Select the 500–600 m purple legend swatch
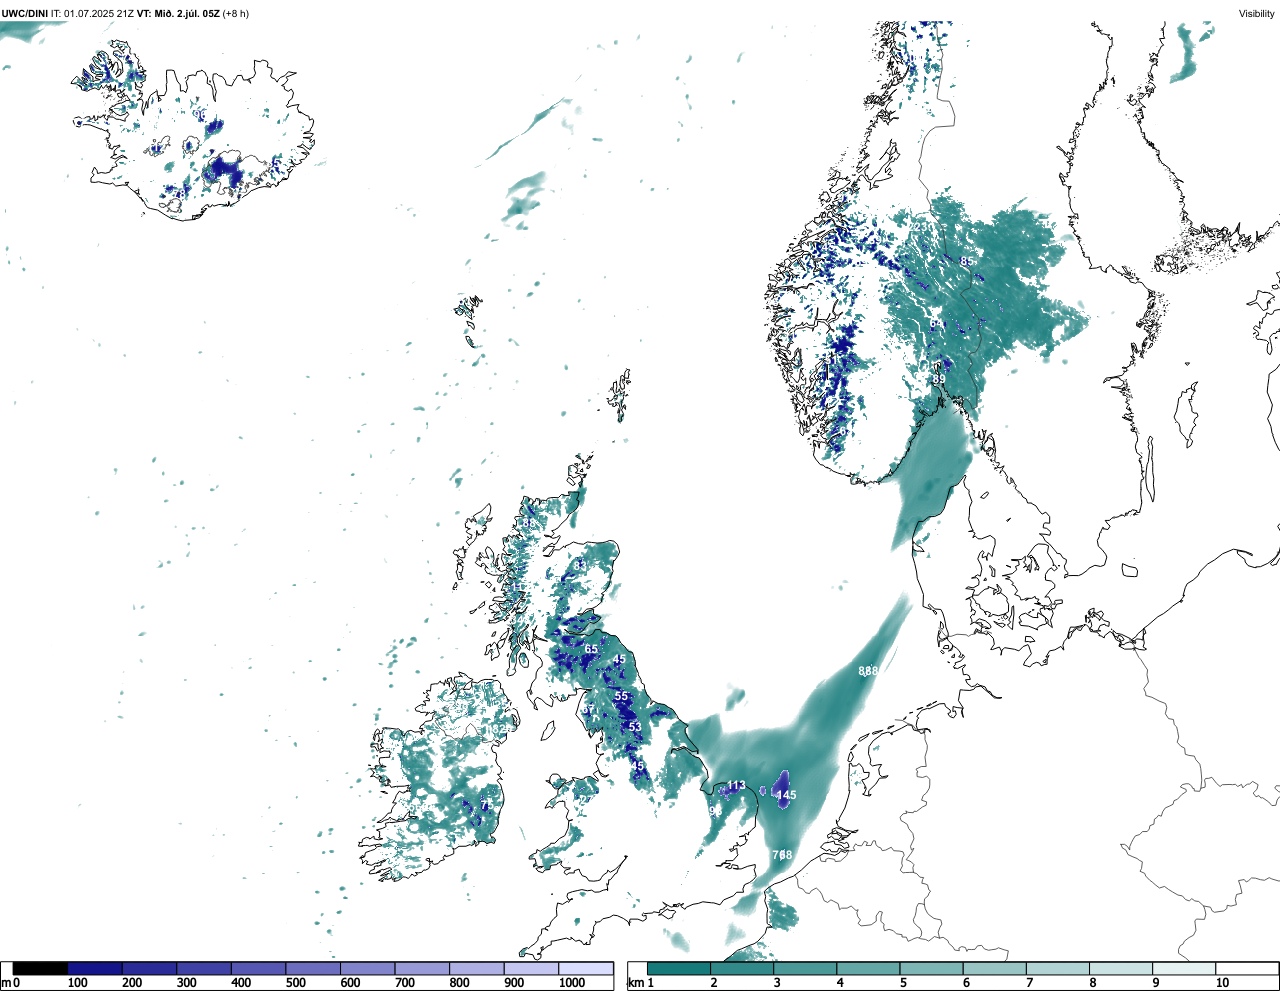The height and width of the screenshot is (991, 1280). [x=313, y=969]
